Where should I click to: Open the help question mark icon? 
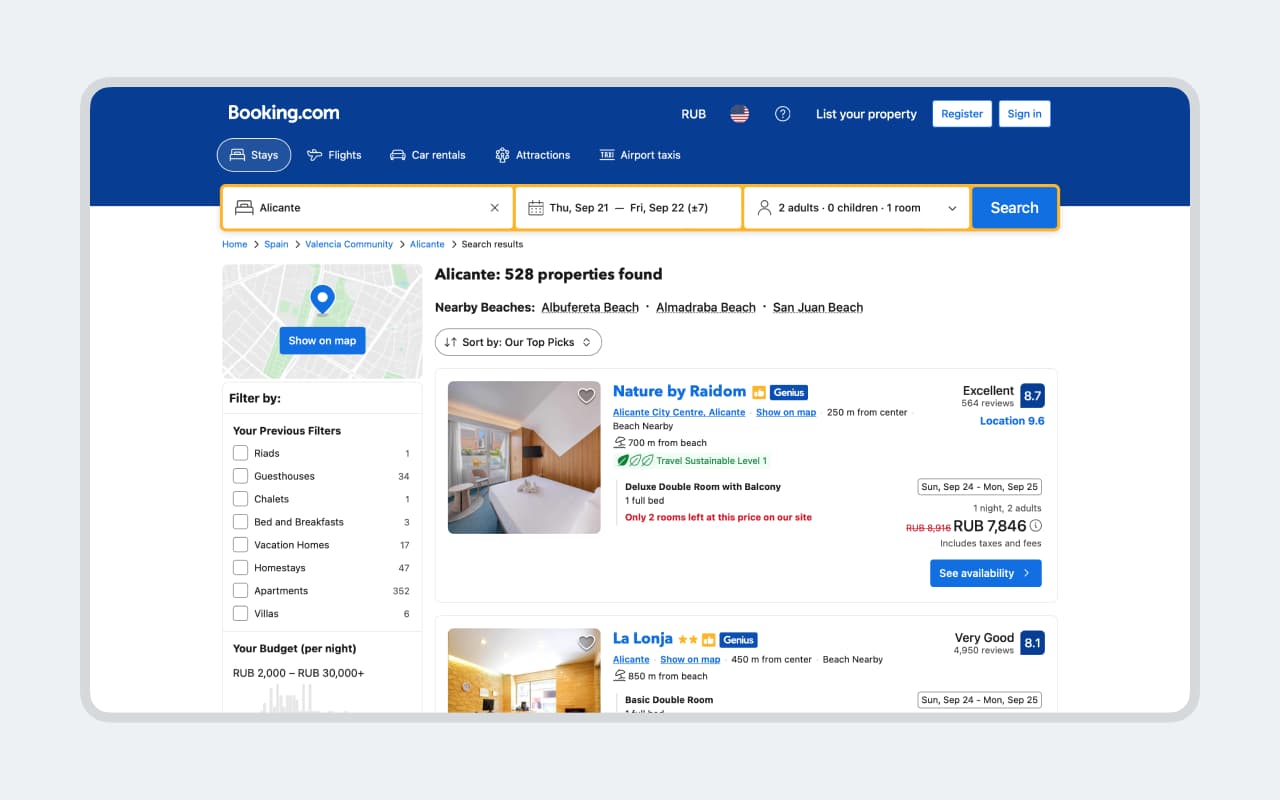coord(783,114)
